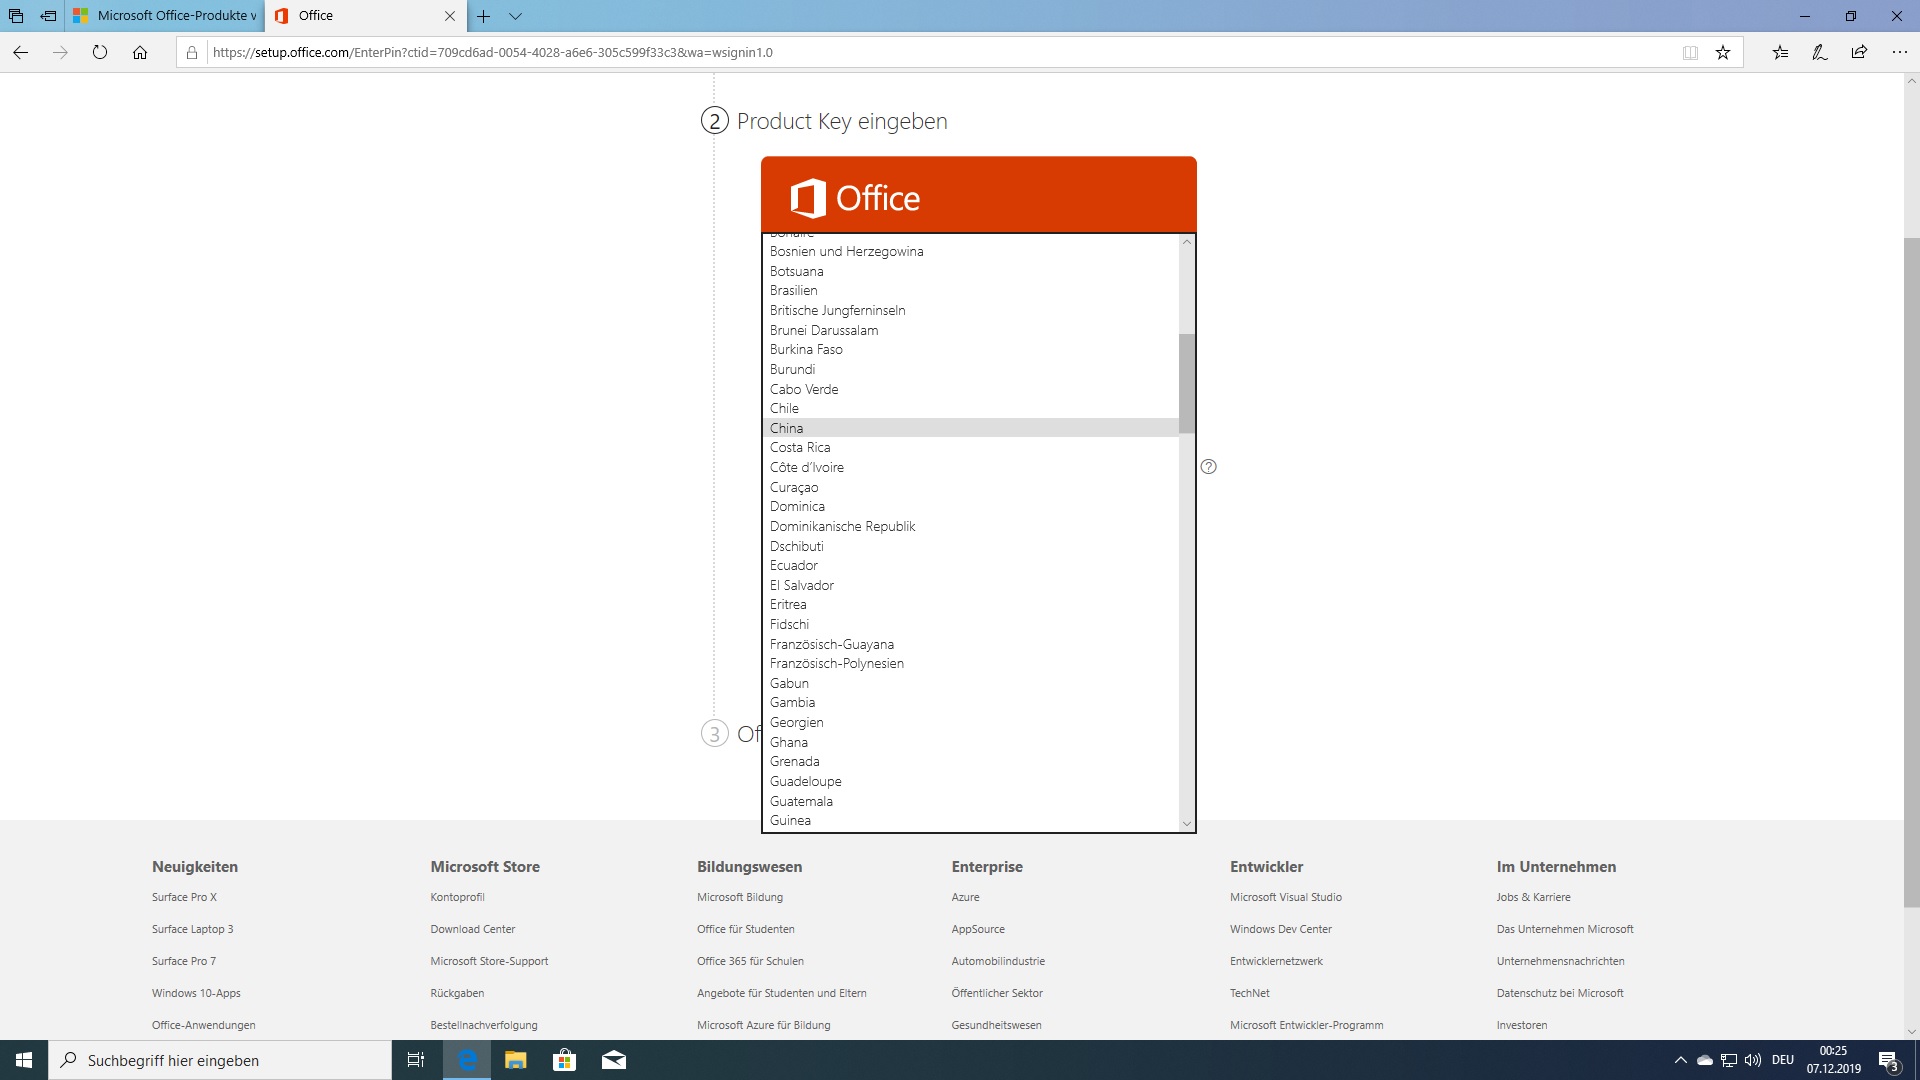Open a new browser tab

[x=483, y=16]
